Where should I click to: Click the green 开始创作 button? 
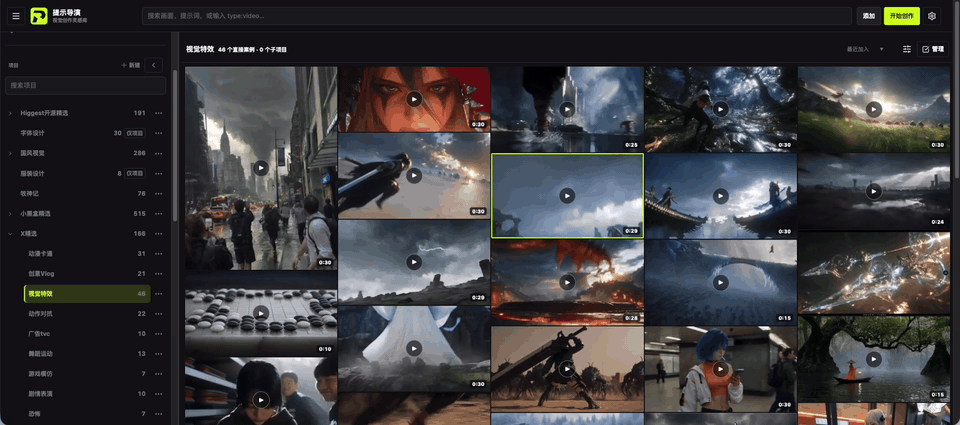point(901,16)
